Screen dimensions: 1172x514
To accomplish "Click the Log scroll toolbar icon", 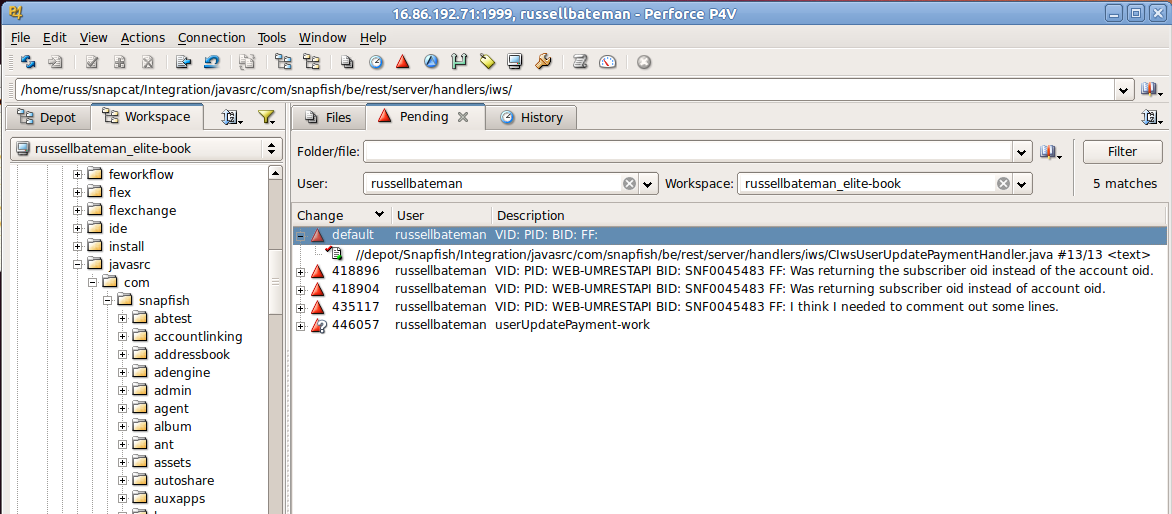I will 579,62.
